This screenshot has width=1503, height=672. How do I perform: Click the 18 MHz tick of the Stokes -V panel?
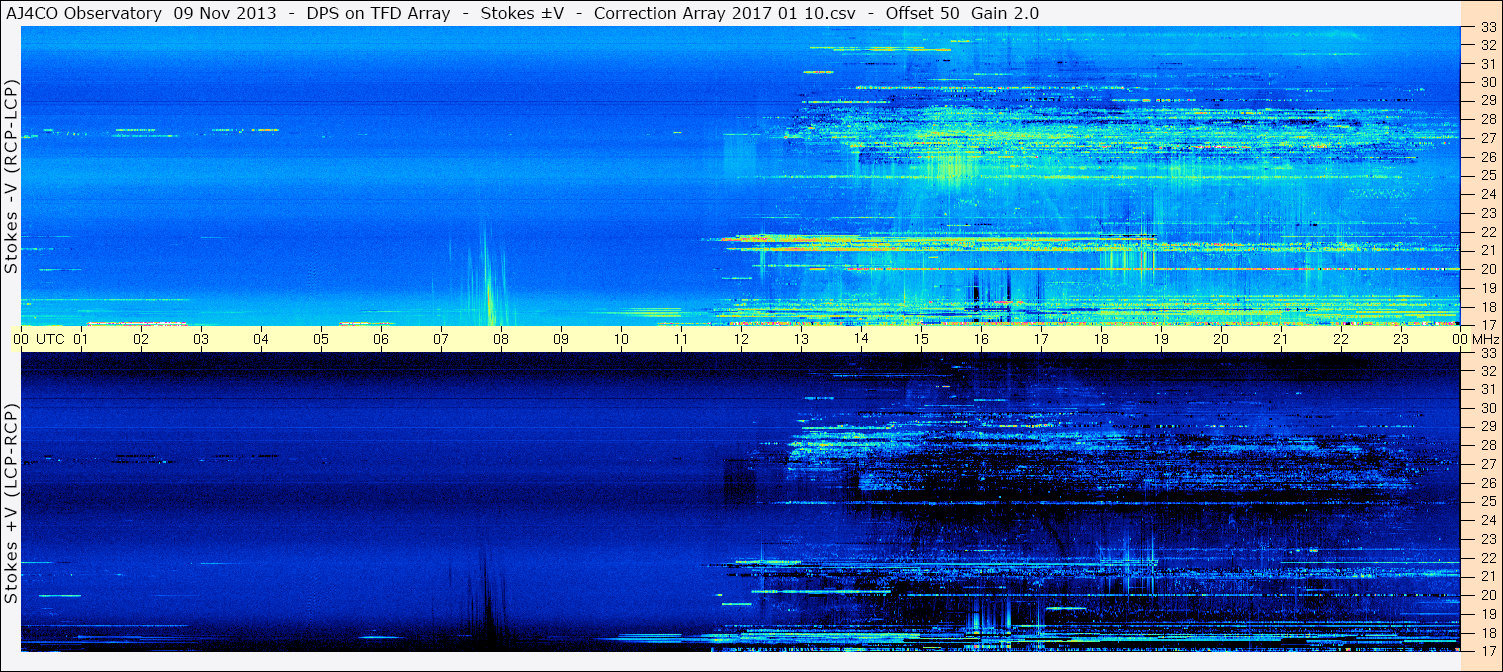coord(1488,306)
